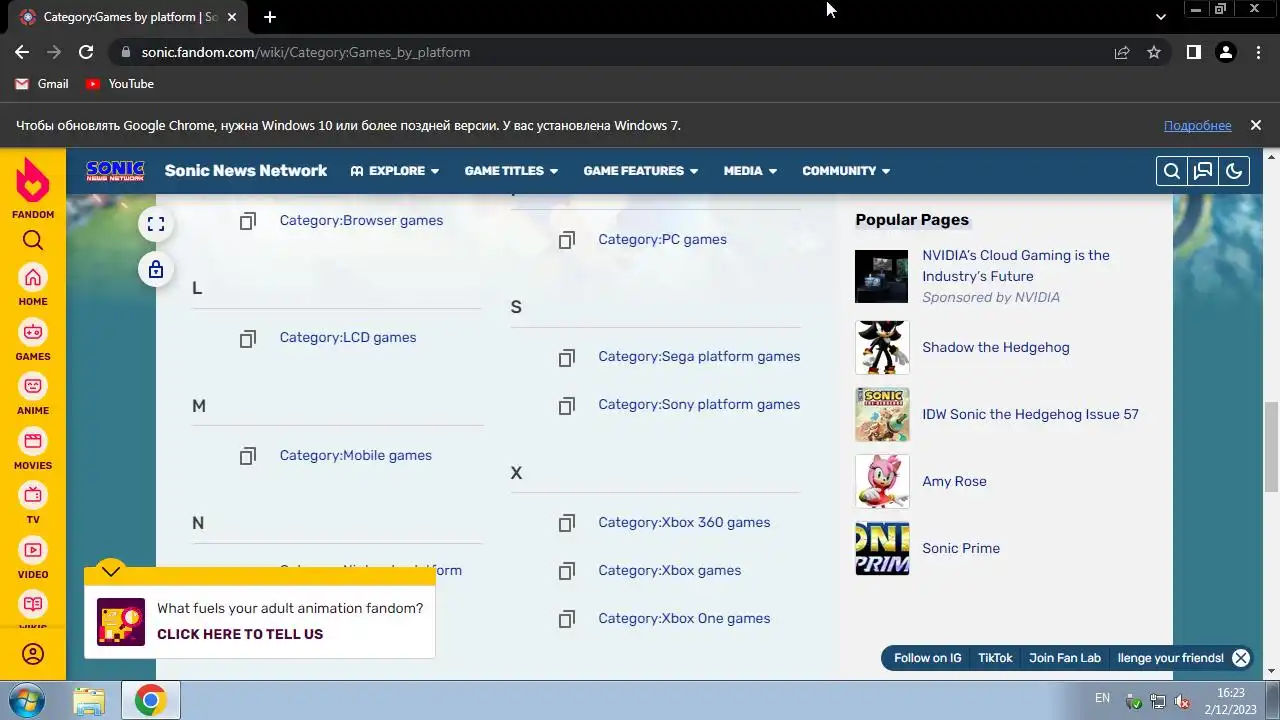Open Chrome tab search chevron

[1160, 17]
